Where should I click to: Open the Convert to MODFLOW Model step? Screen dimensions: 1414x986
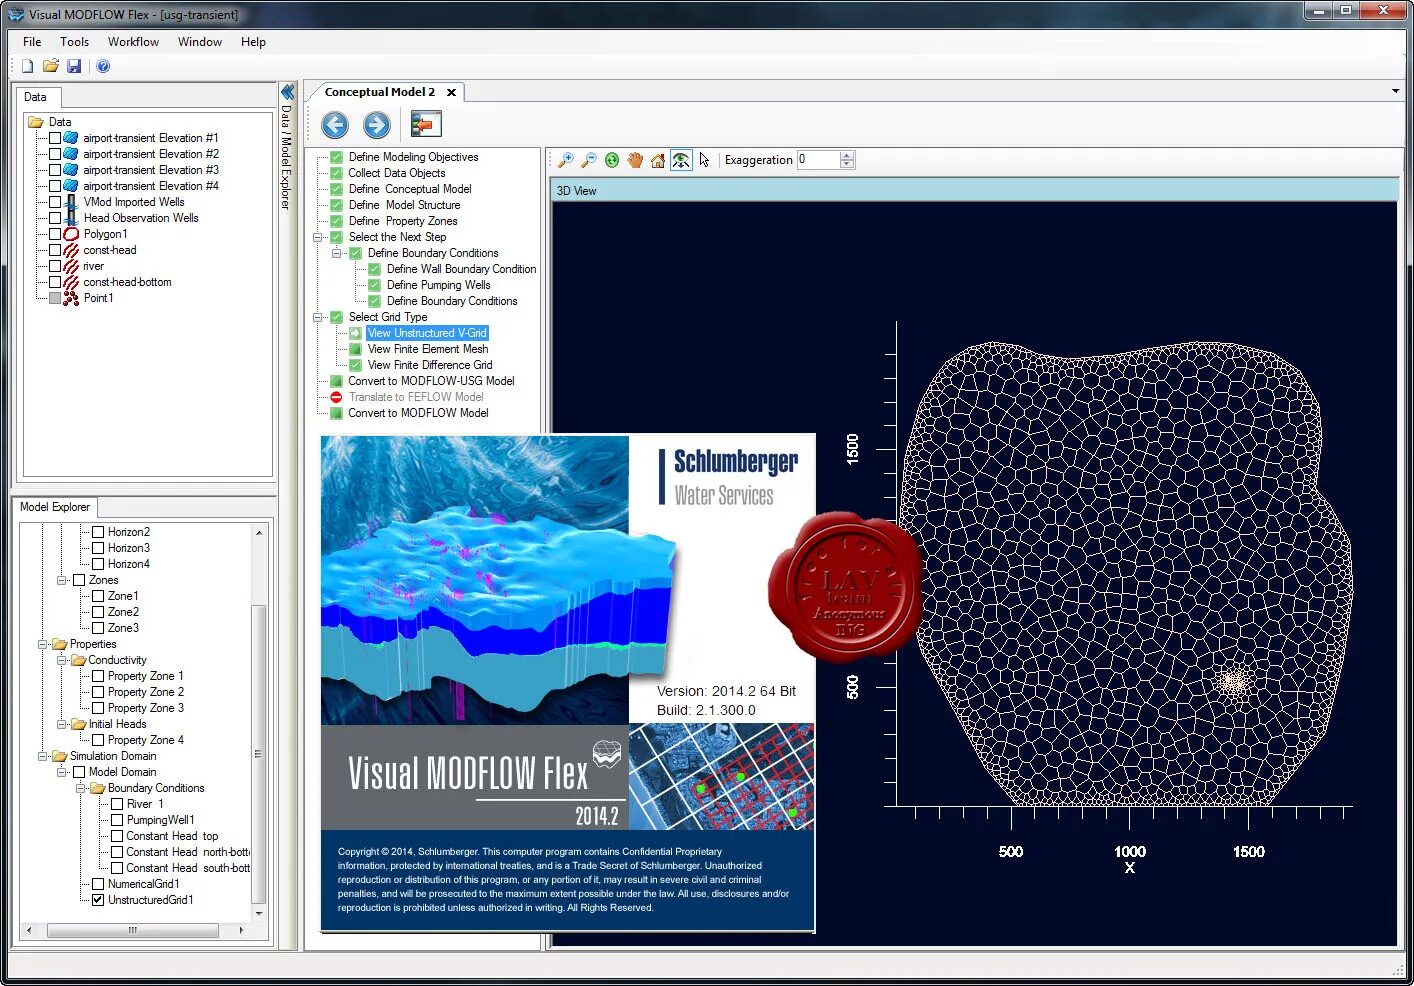pos(418,413)
